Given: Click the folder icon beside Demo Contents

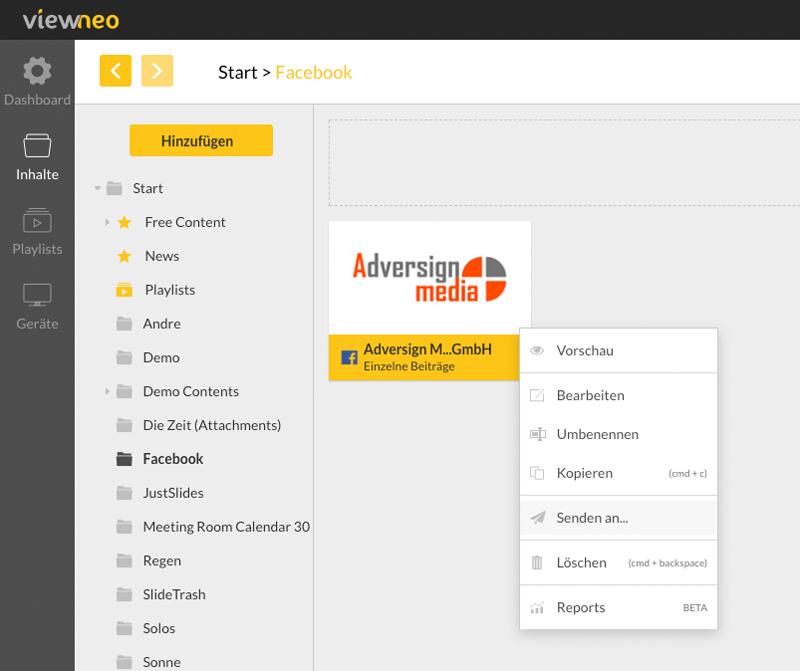Looking at the screenshot, I should click(124, 391).
